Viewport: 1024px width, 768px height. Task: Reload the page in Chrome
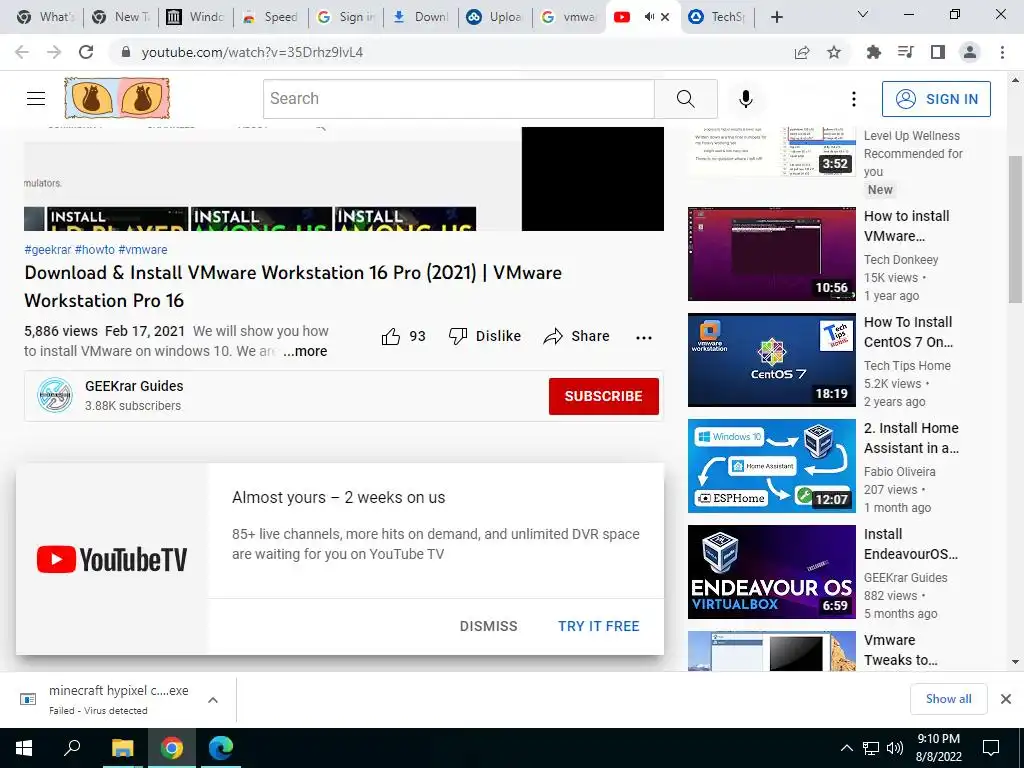(86, 52)
